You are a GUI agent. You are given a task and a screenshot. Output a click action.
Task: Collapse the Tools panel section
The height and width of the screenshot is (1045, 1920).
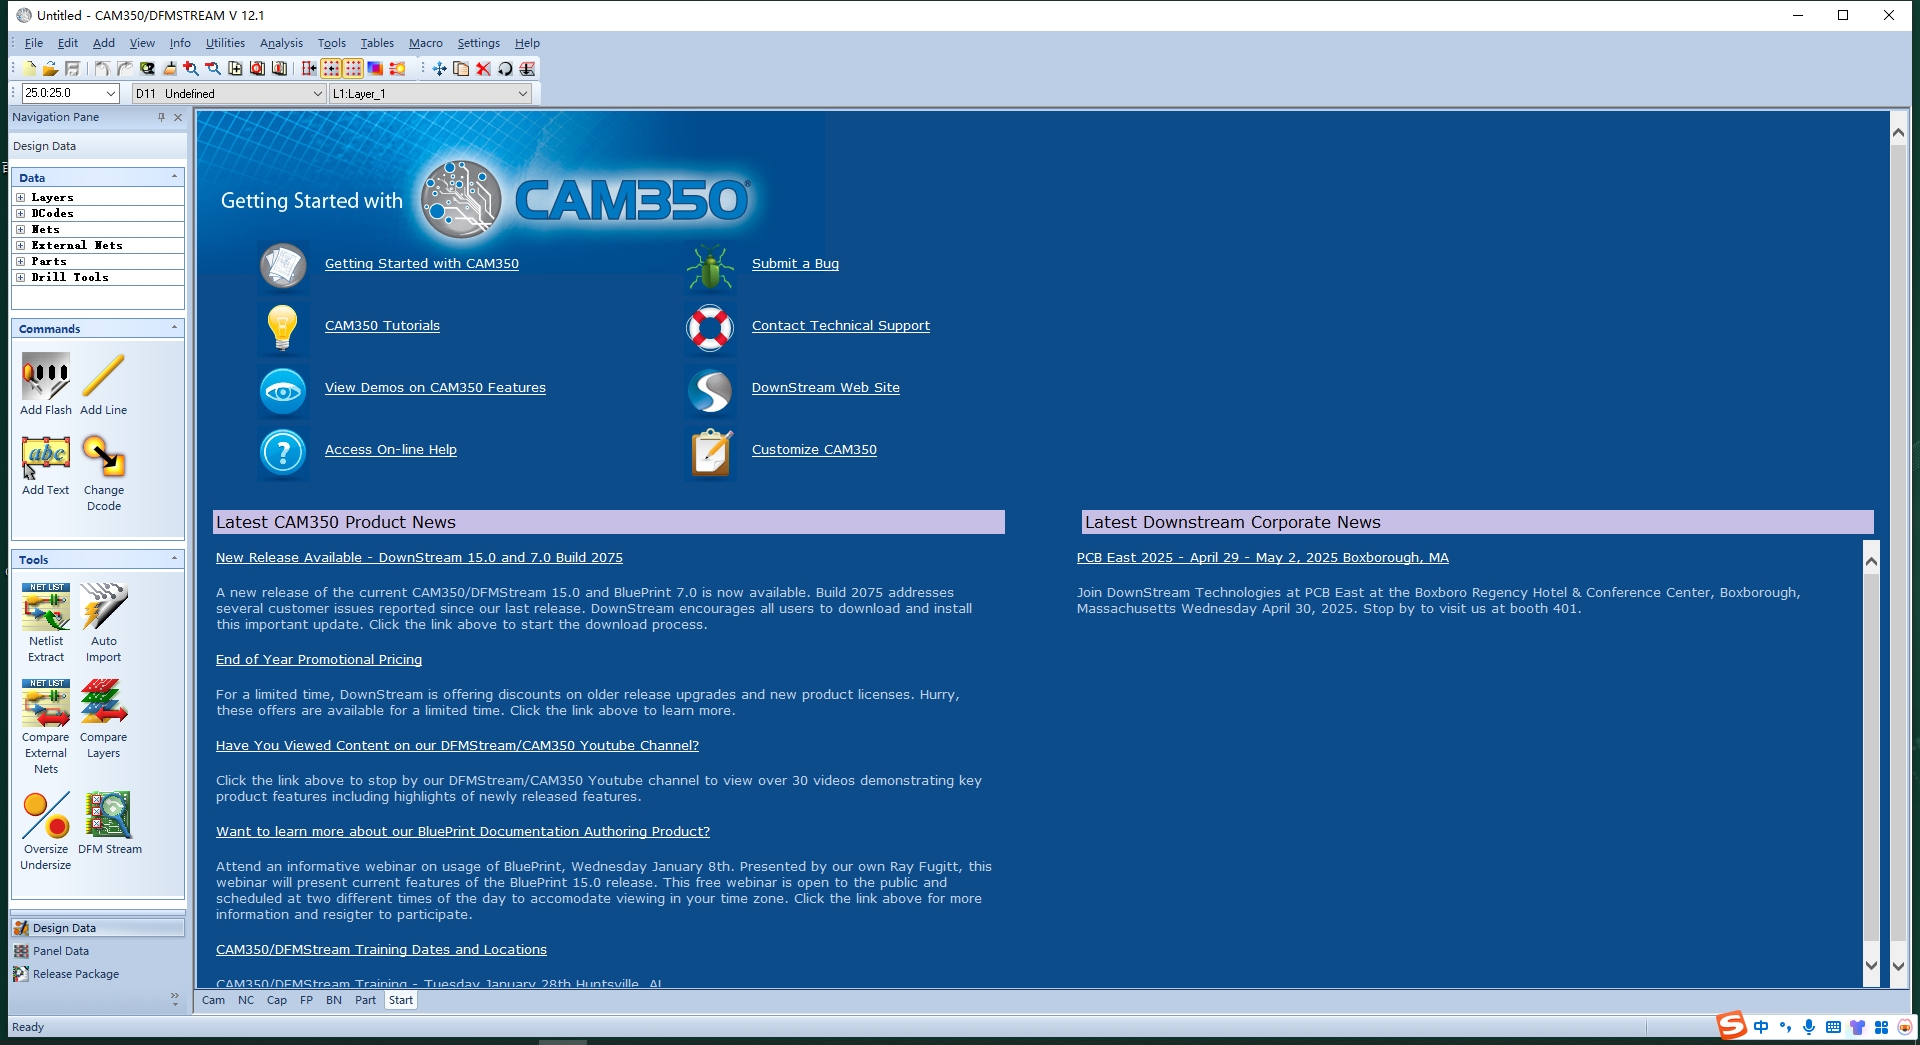[174, 559]
